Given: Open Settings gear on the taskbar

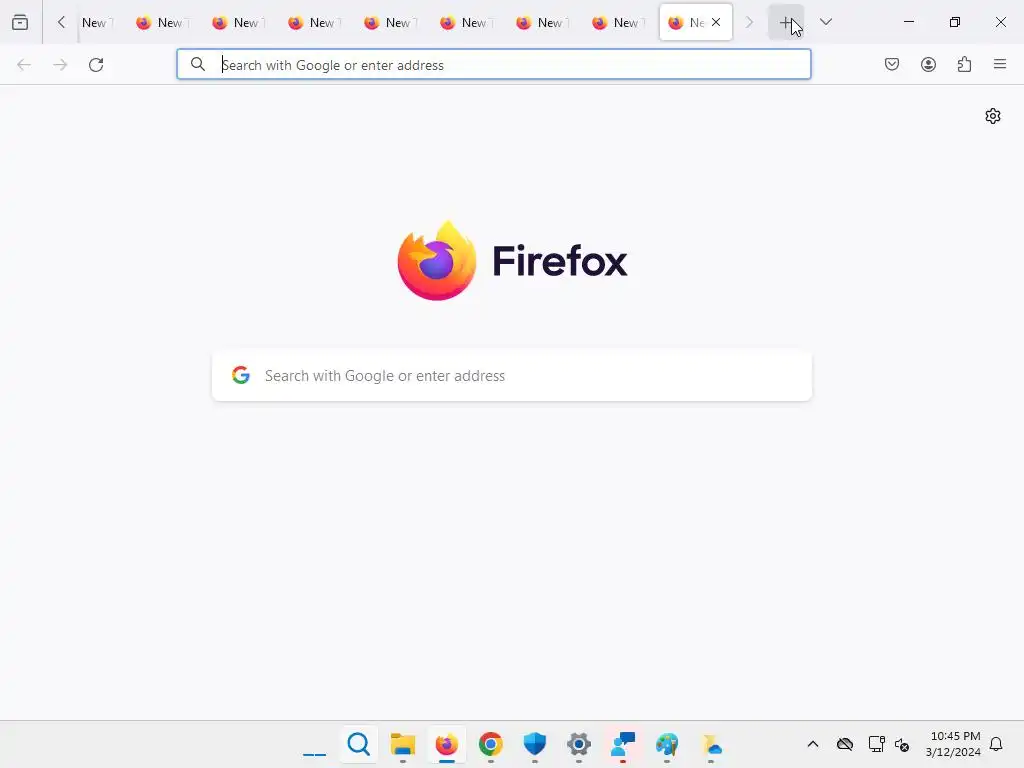Looking at the screenshot, I should [579, 744].
